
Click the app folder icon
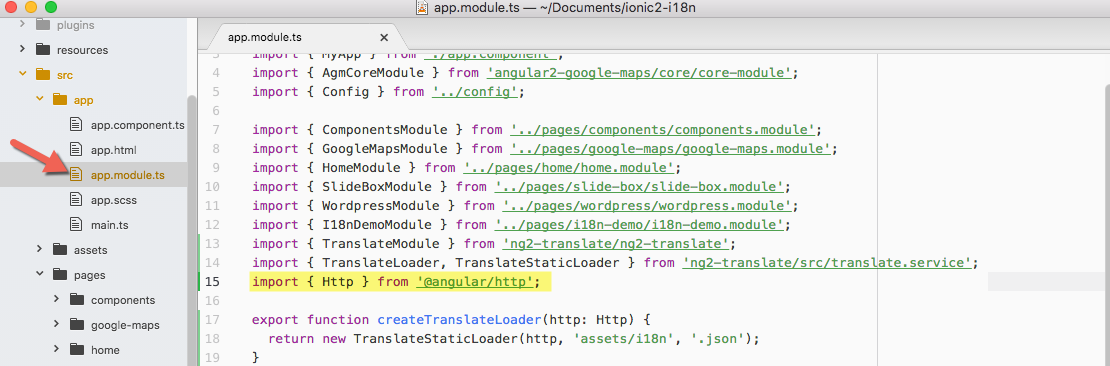point(60,100)
